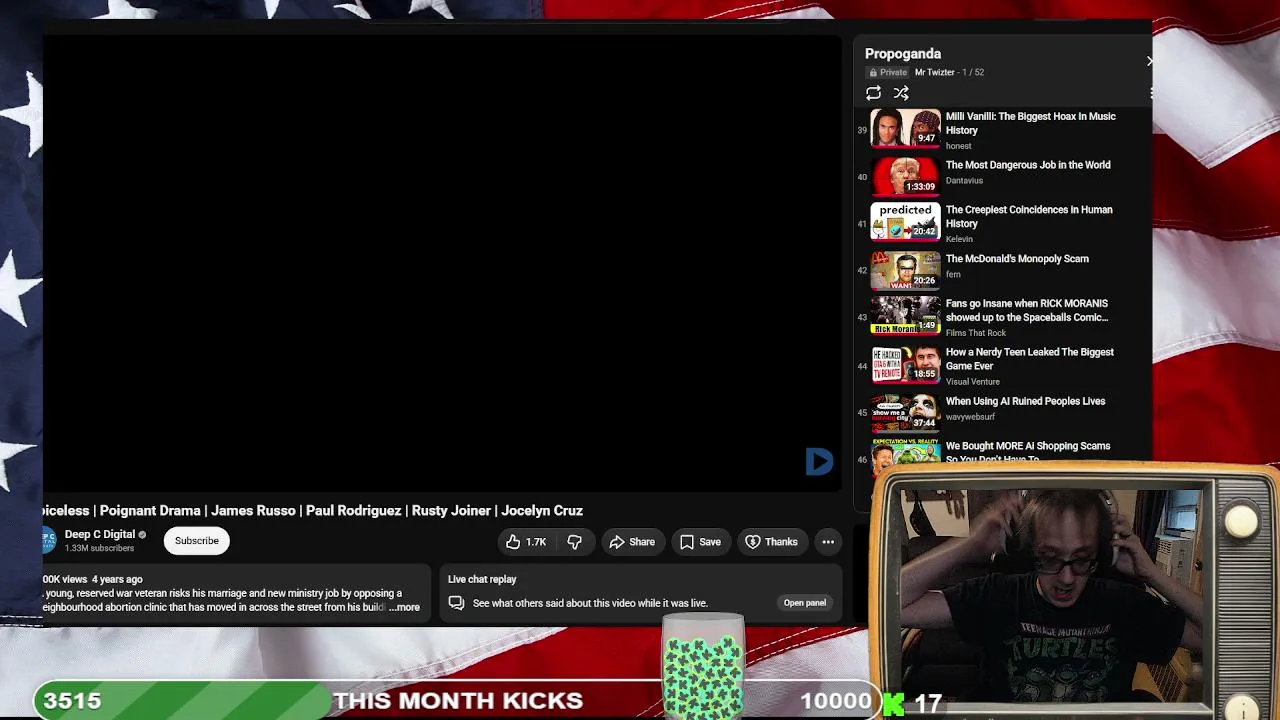Image resolution: width=1280 pixels, height=720 pixels.
Task: Dislike this video
Action: point(575,542)
